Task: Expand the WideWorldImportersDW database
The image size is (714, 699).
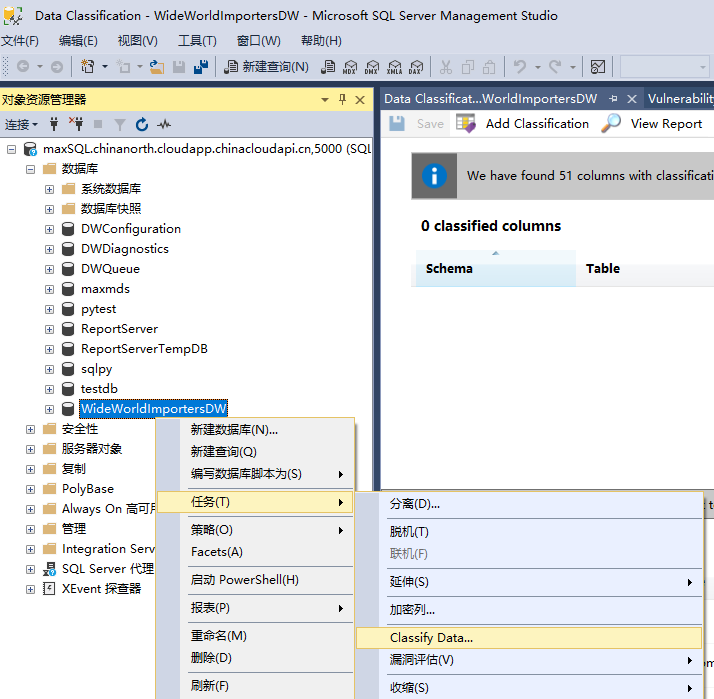Action: [x=50, y=409]
